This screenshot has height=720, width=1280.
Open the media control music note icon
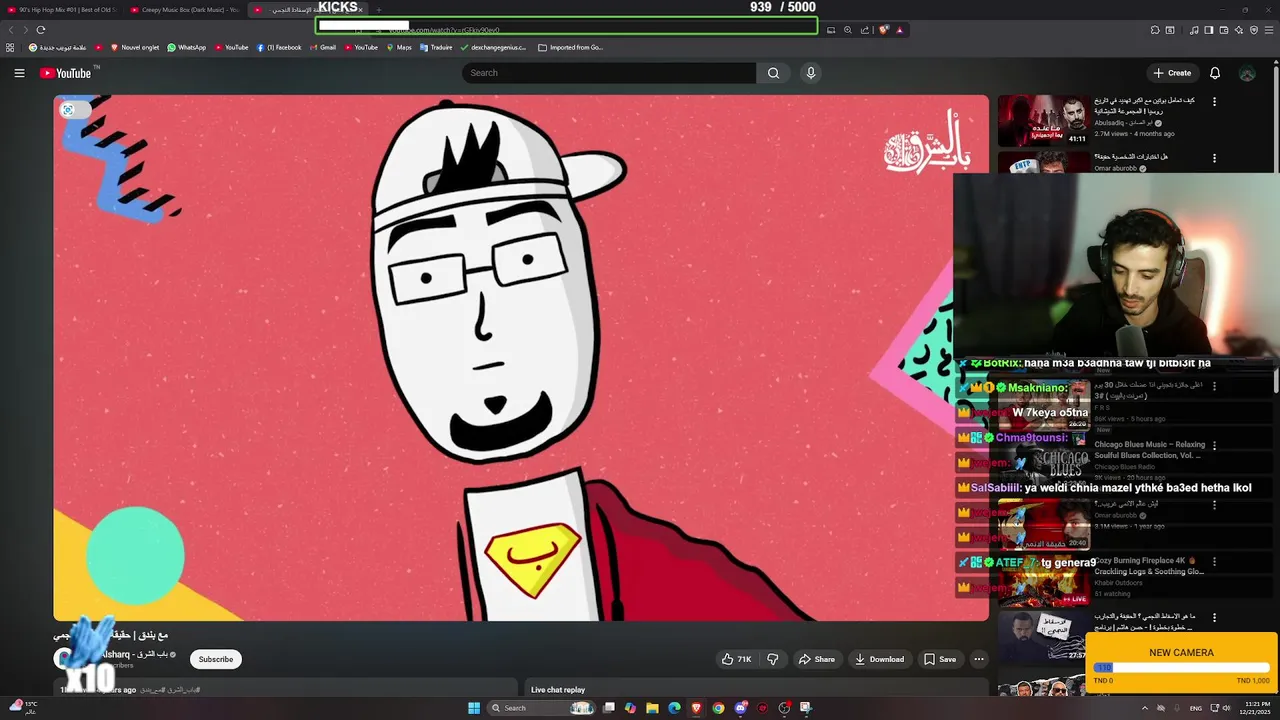pos(1195,30)
